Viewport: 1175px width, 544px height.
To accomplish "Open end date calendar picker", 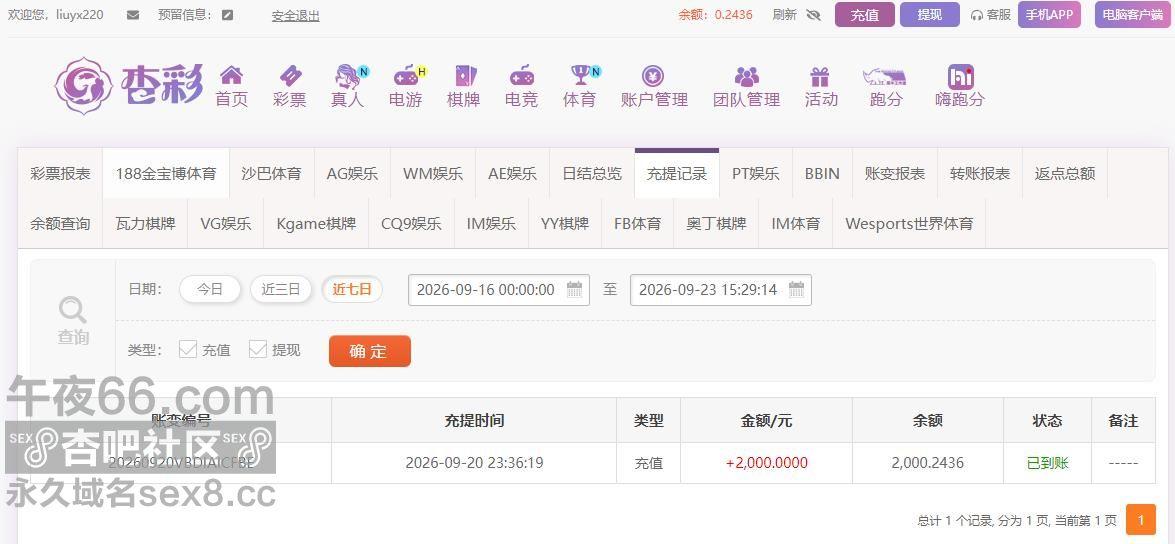I will tap(797, 289).
